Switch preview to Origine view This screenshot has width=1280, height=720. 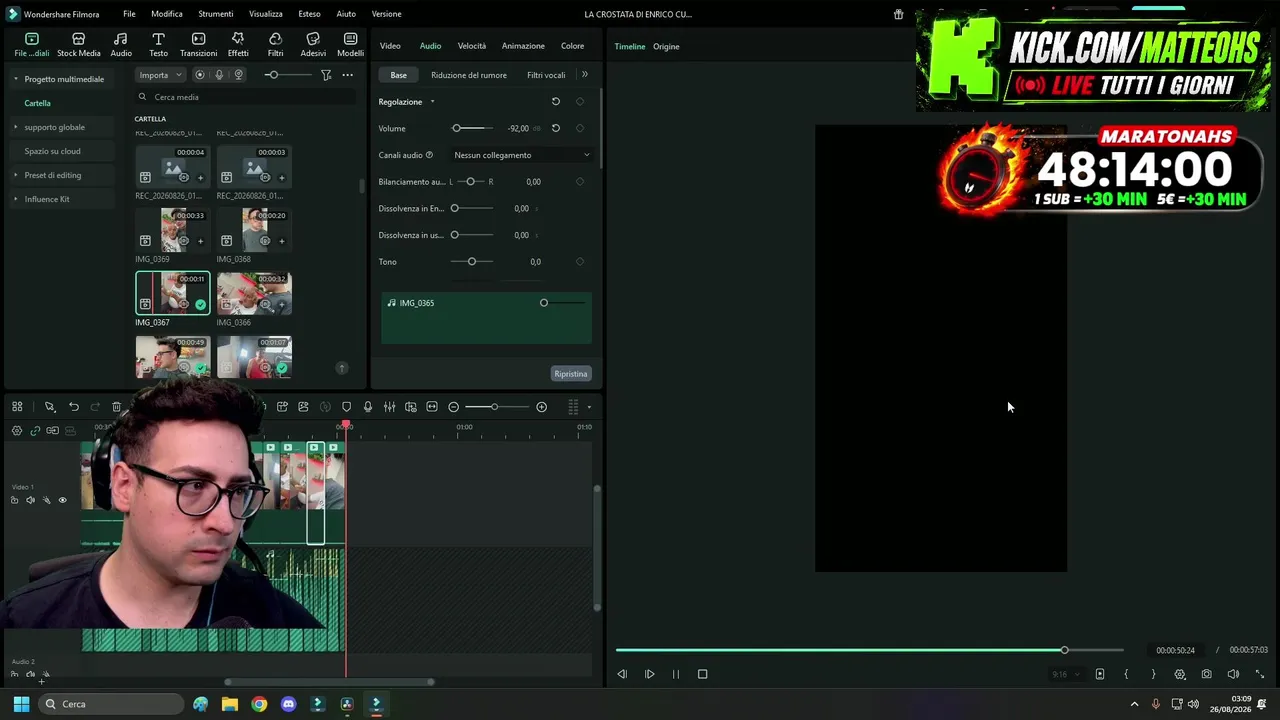pos(666,47)
